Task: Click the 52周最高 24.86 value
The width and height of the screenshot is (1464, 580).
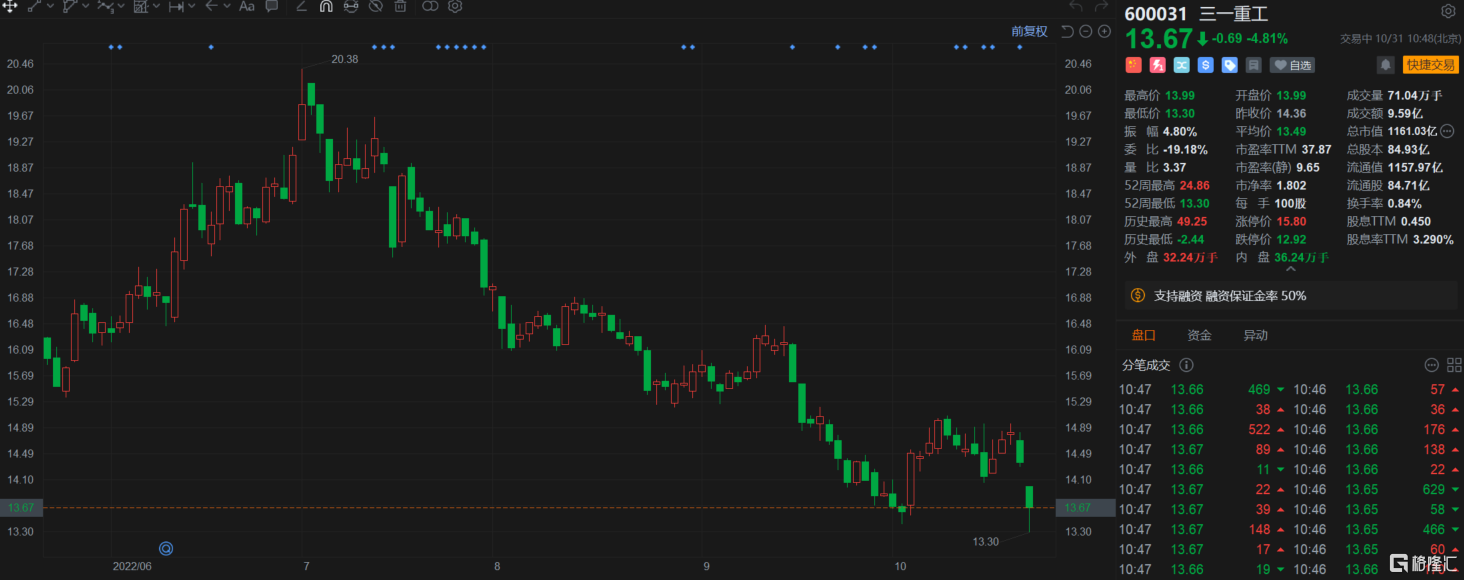Action: pyautogui.click(x=1196, y=185)
